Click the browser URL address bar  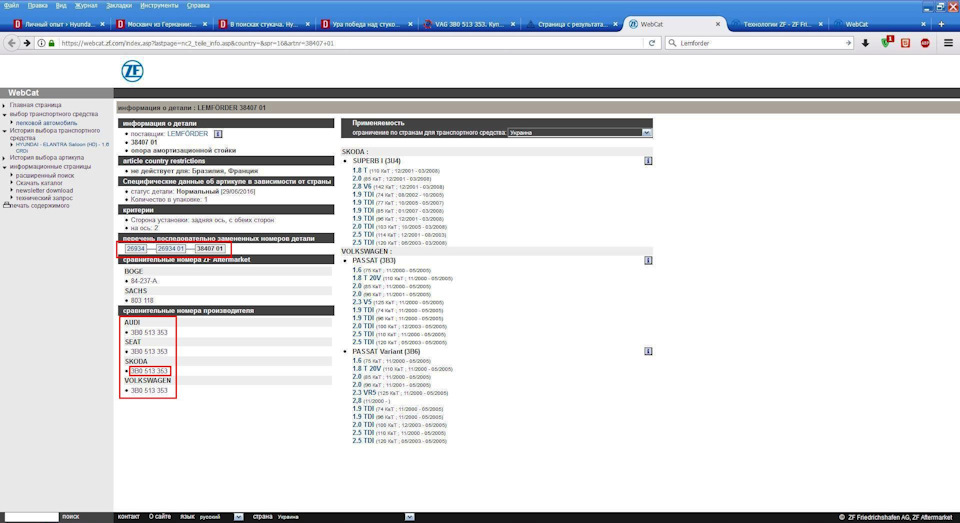pyautogui.click(x=349, y=43)
